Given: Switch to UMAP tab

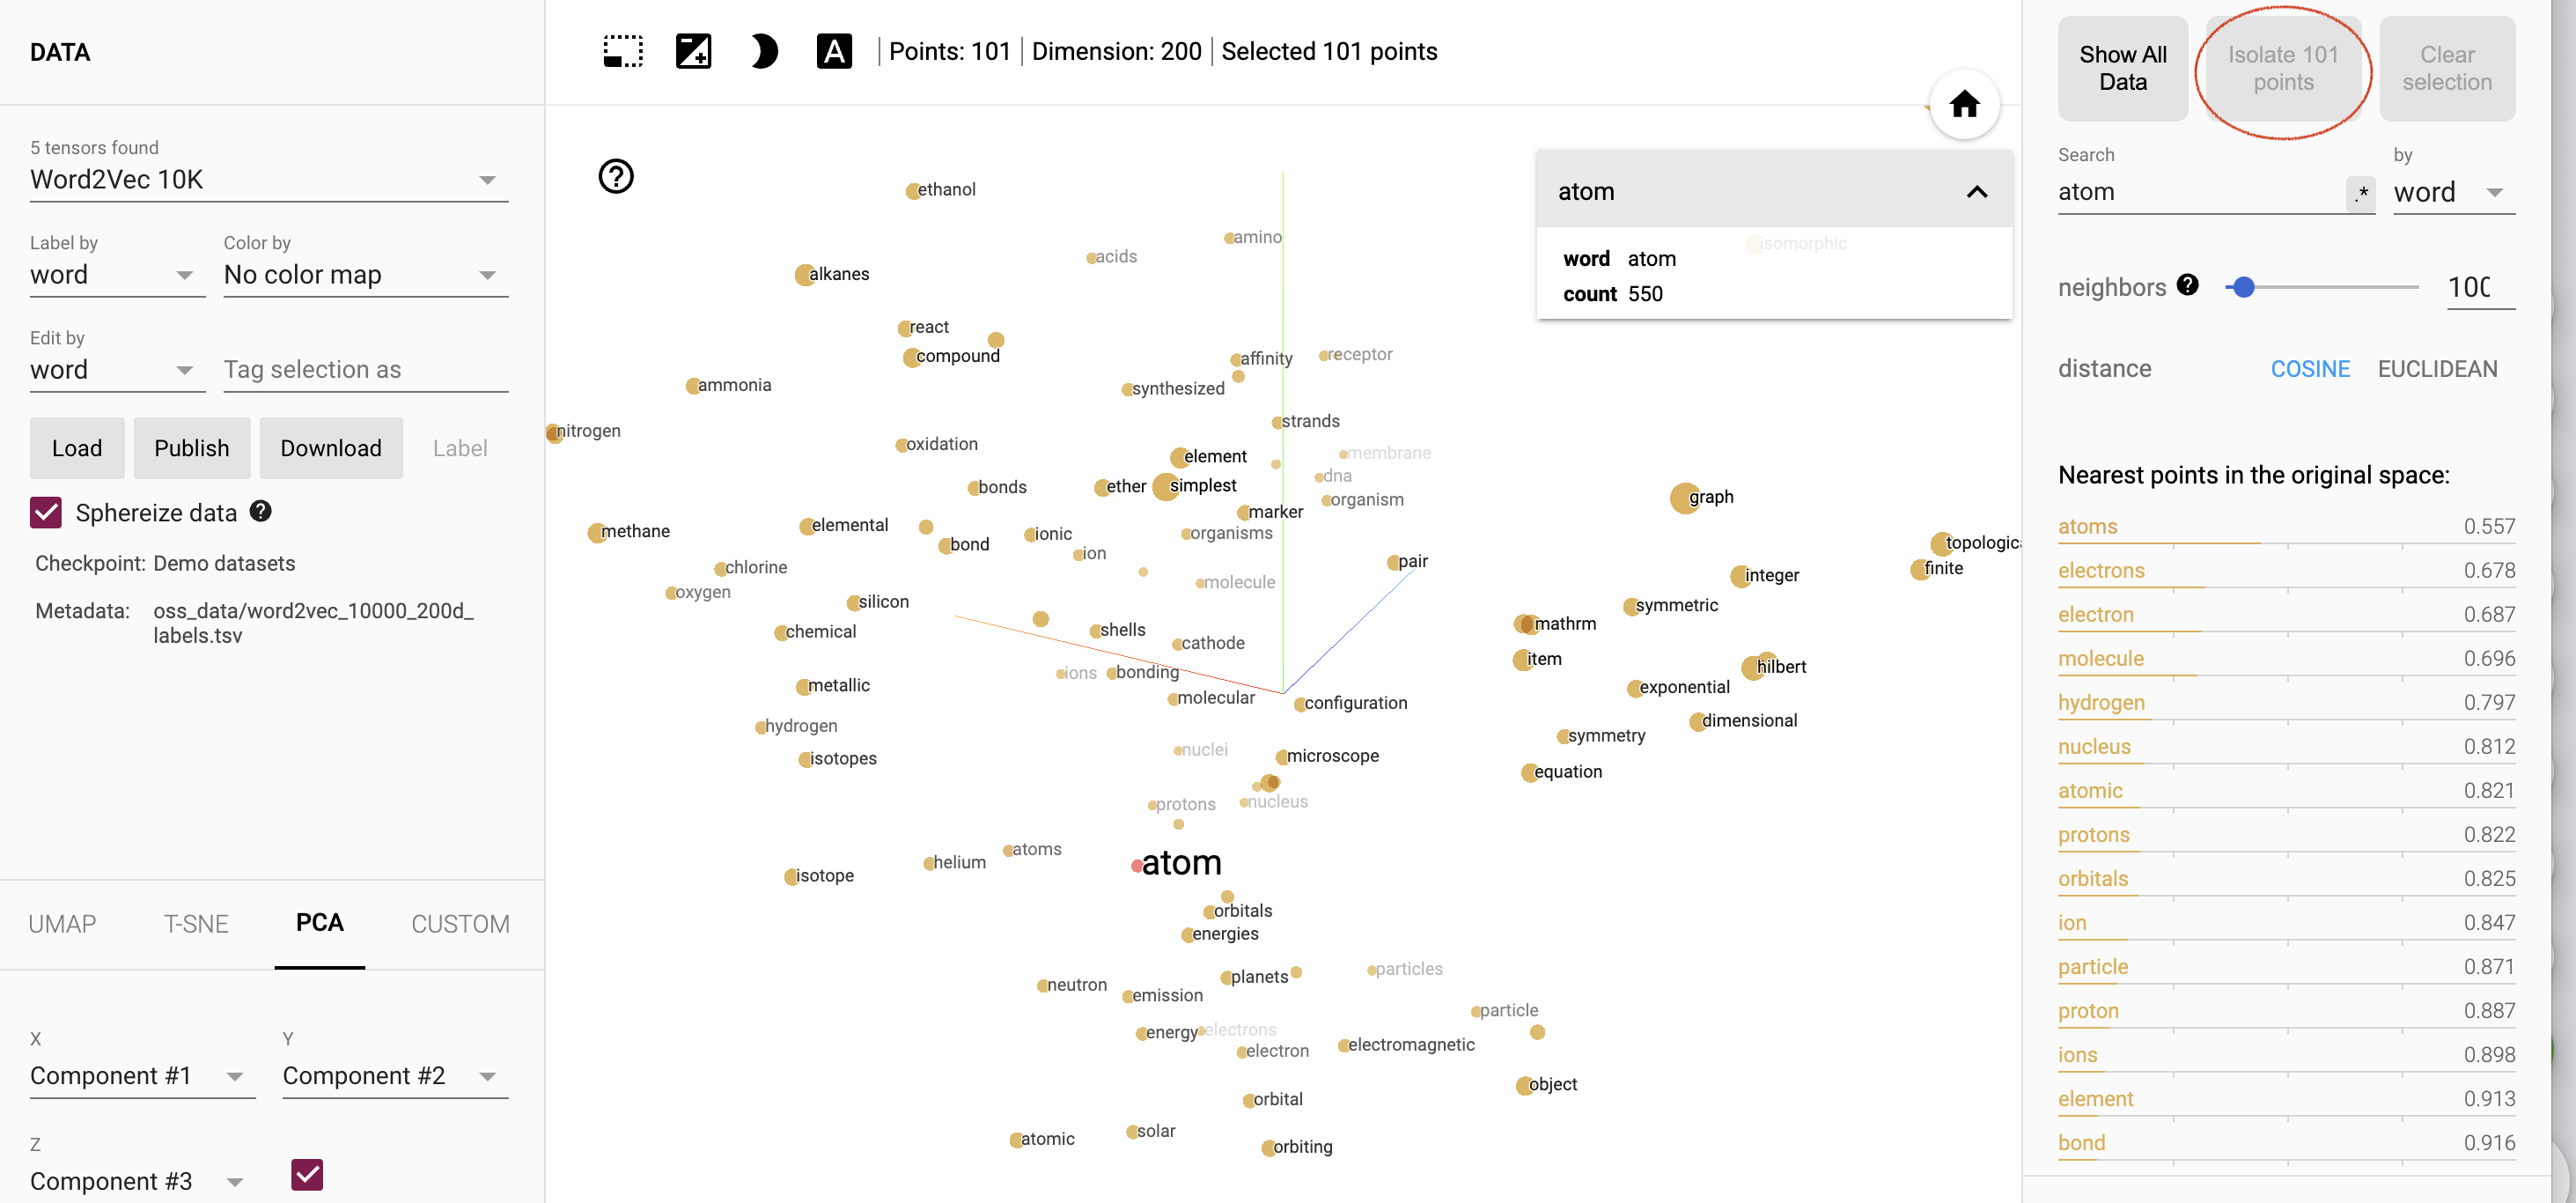Looking at the screenshot, I should pos(61,924).
